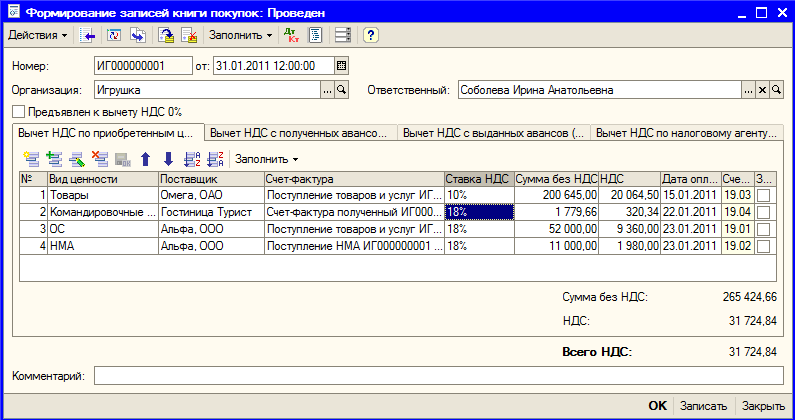Select the highlighted 18% cell in row 2
795x420 pixels.
click(479, 212)
